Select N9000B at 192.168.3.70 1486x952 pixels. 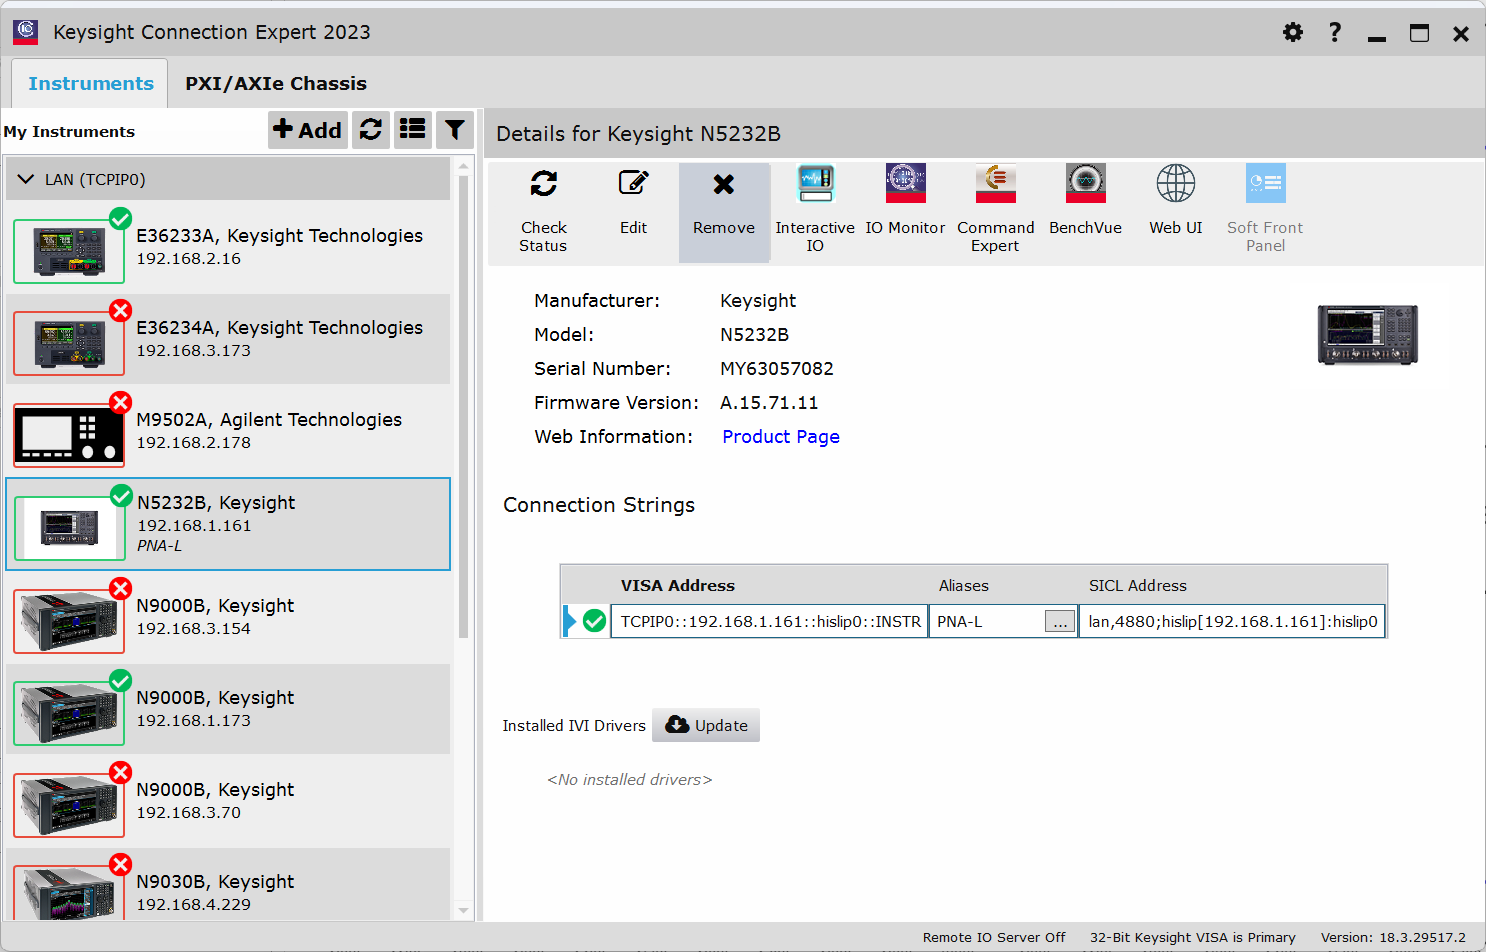(x=229, y=801)
